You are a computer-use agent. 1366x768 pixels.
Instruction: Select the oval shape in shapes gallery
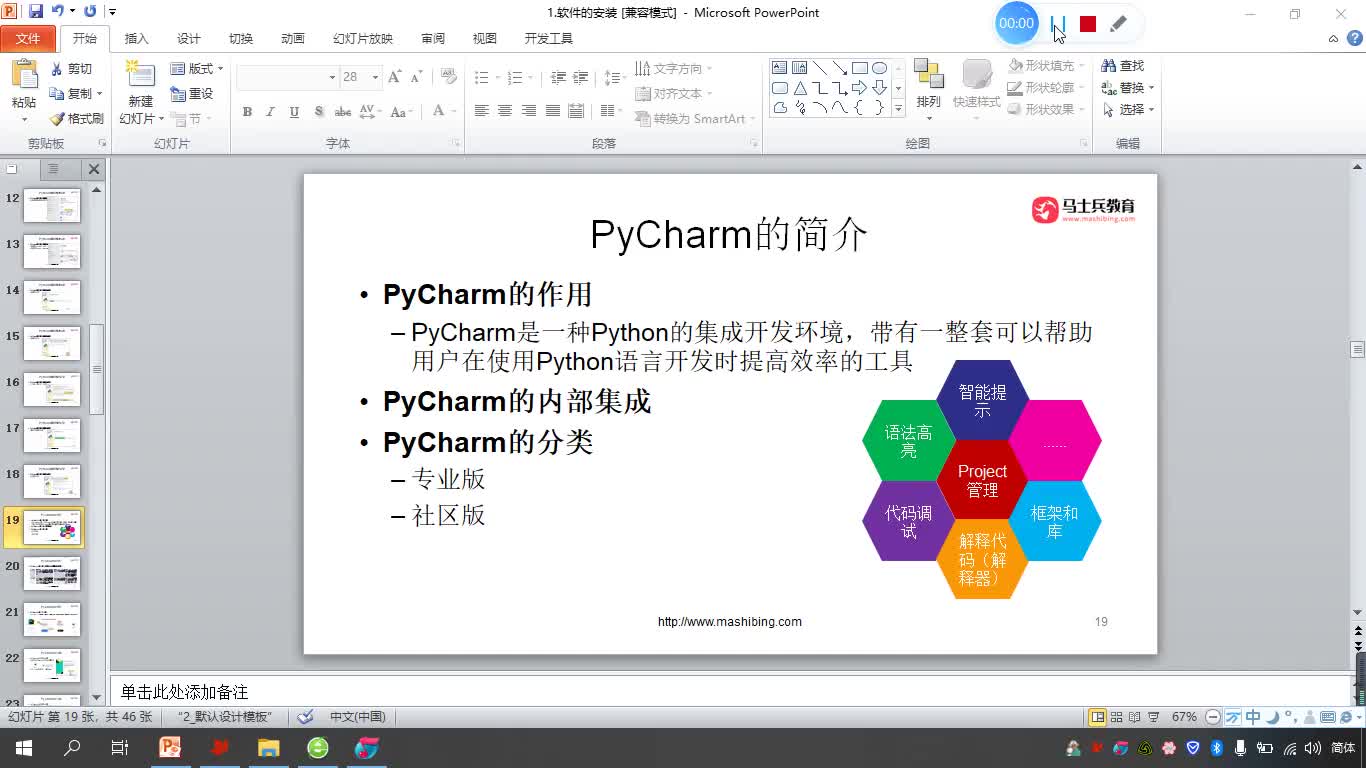pos(879,68)
